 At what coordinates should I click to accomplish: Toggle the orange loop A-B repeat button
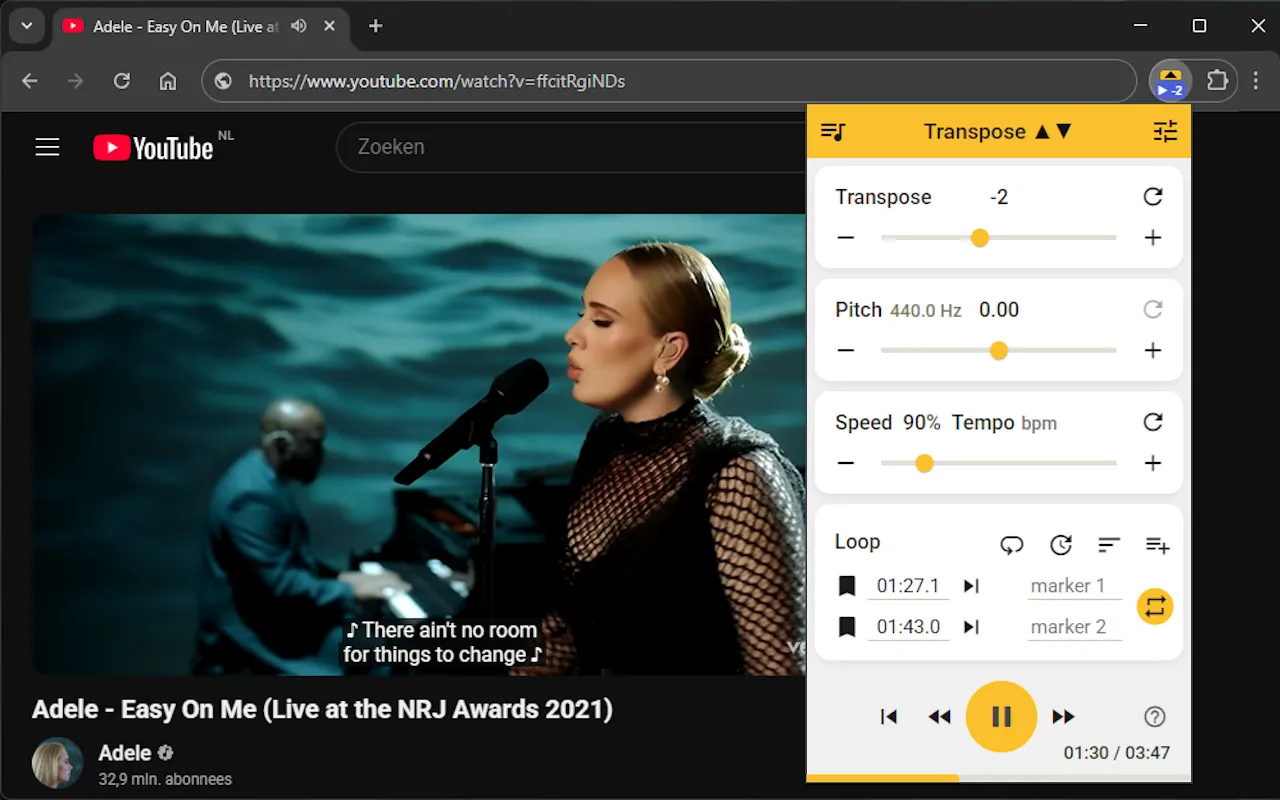pos(1154,606)
